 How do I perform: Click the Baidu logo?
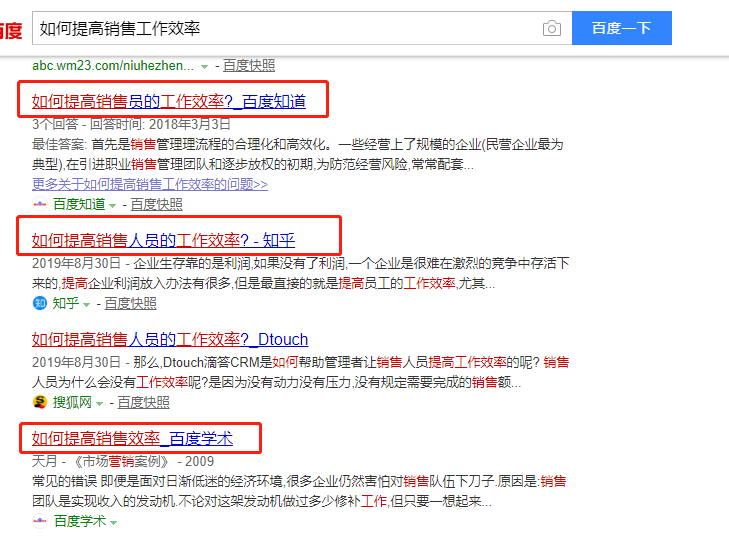(10, 30)
